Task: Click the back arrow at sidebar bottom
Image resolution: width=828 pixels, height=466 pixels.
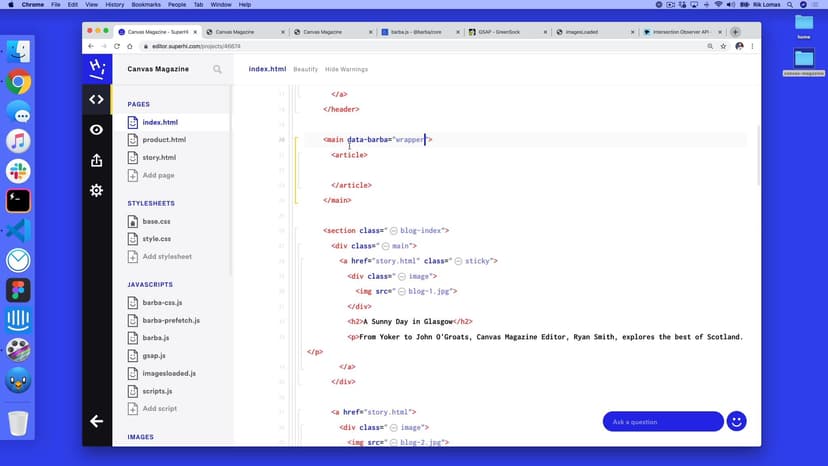Action: (96, 421)
